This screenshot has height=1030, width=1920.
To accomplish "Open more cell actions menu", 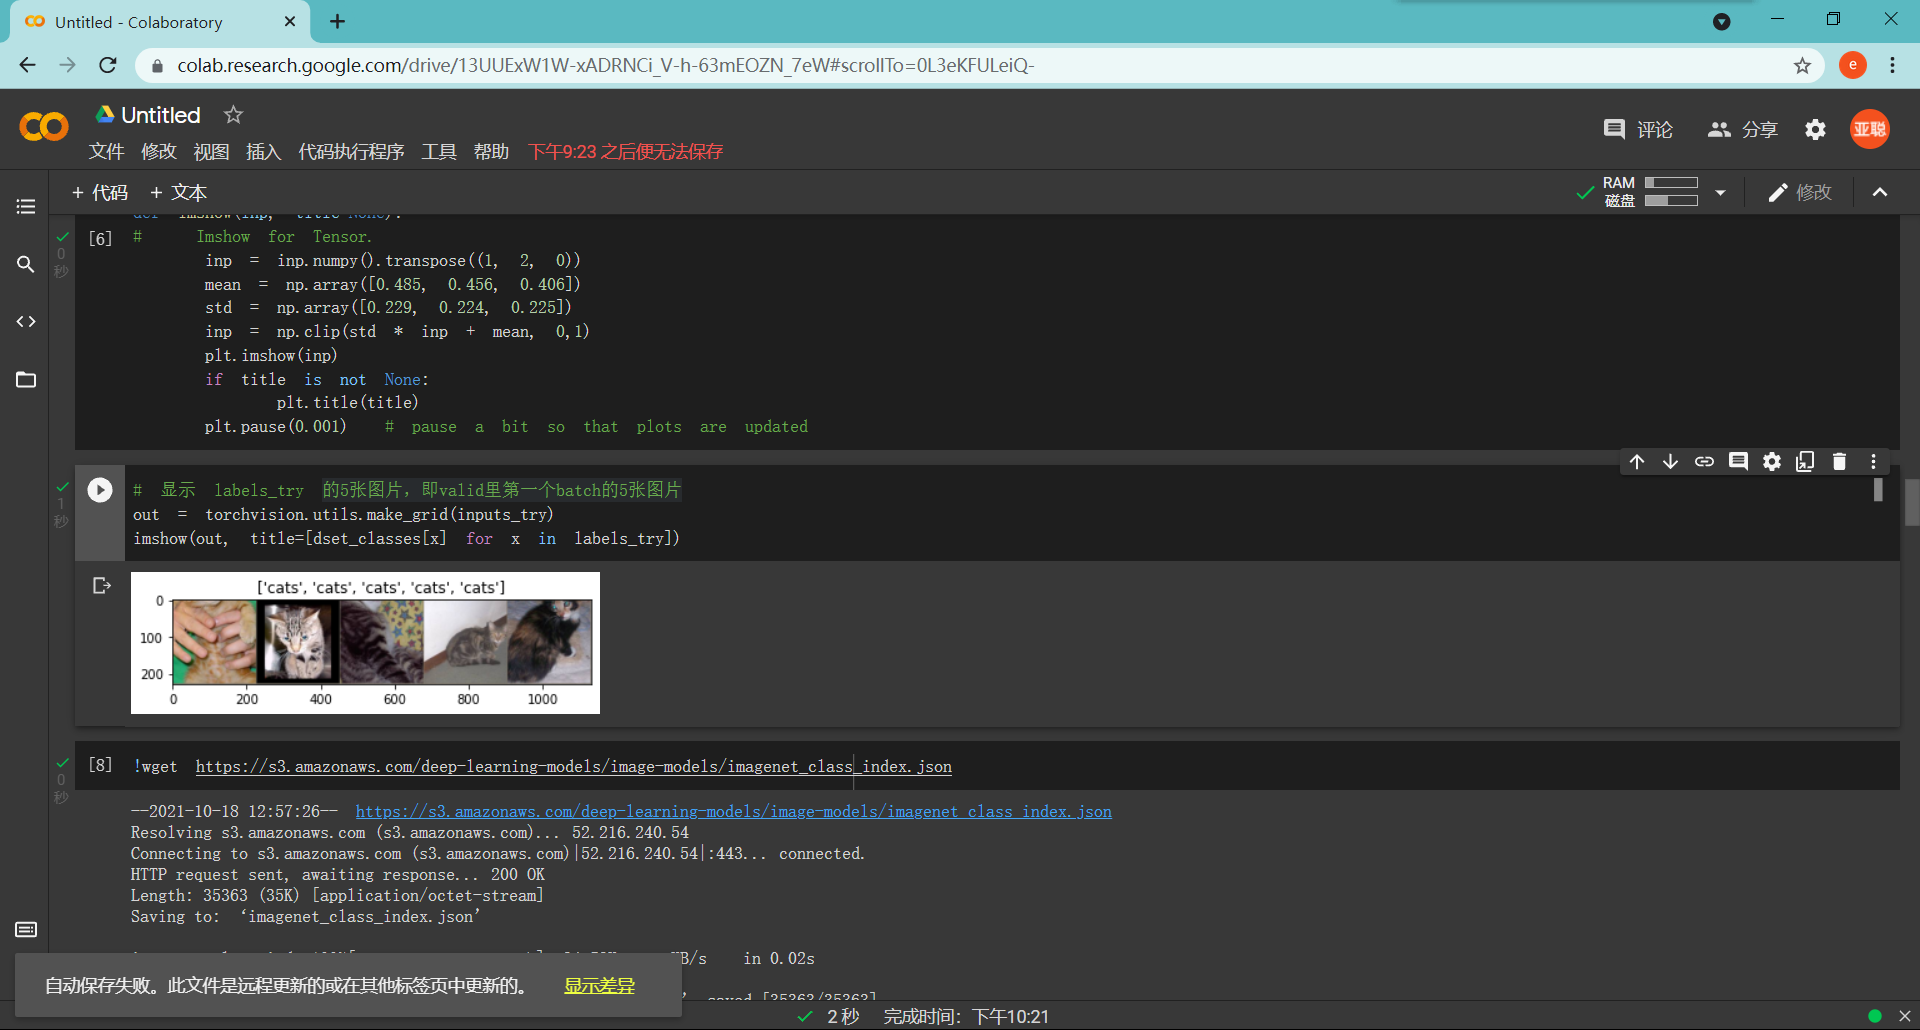I will coord(1873,461).
